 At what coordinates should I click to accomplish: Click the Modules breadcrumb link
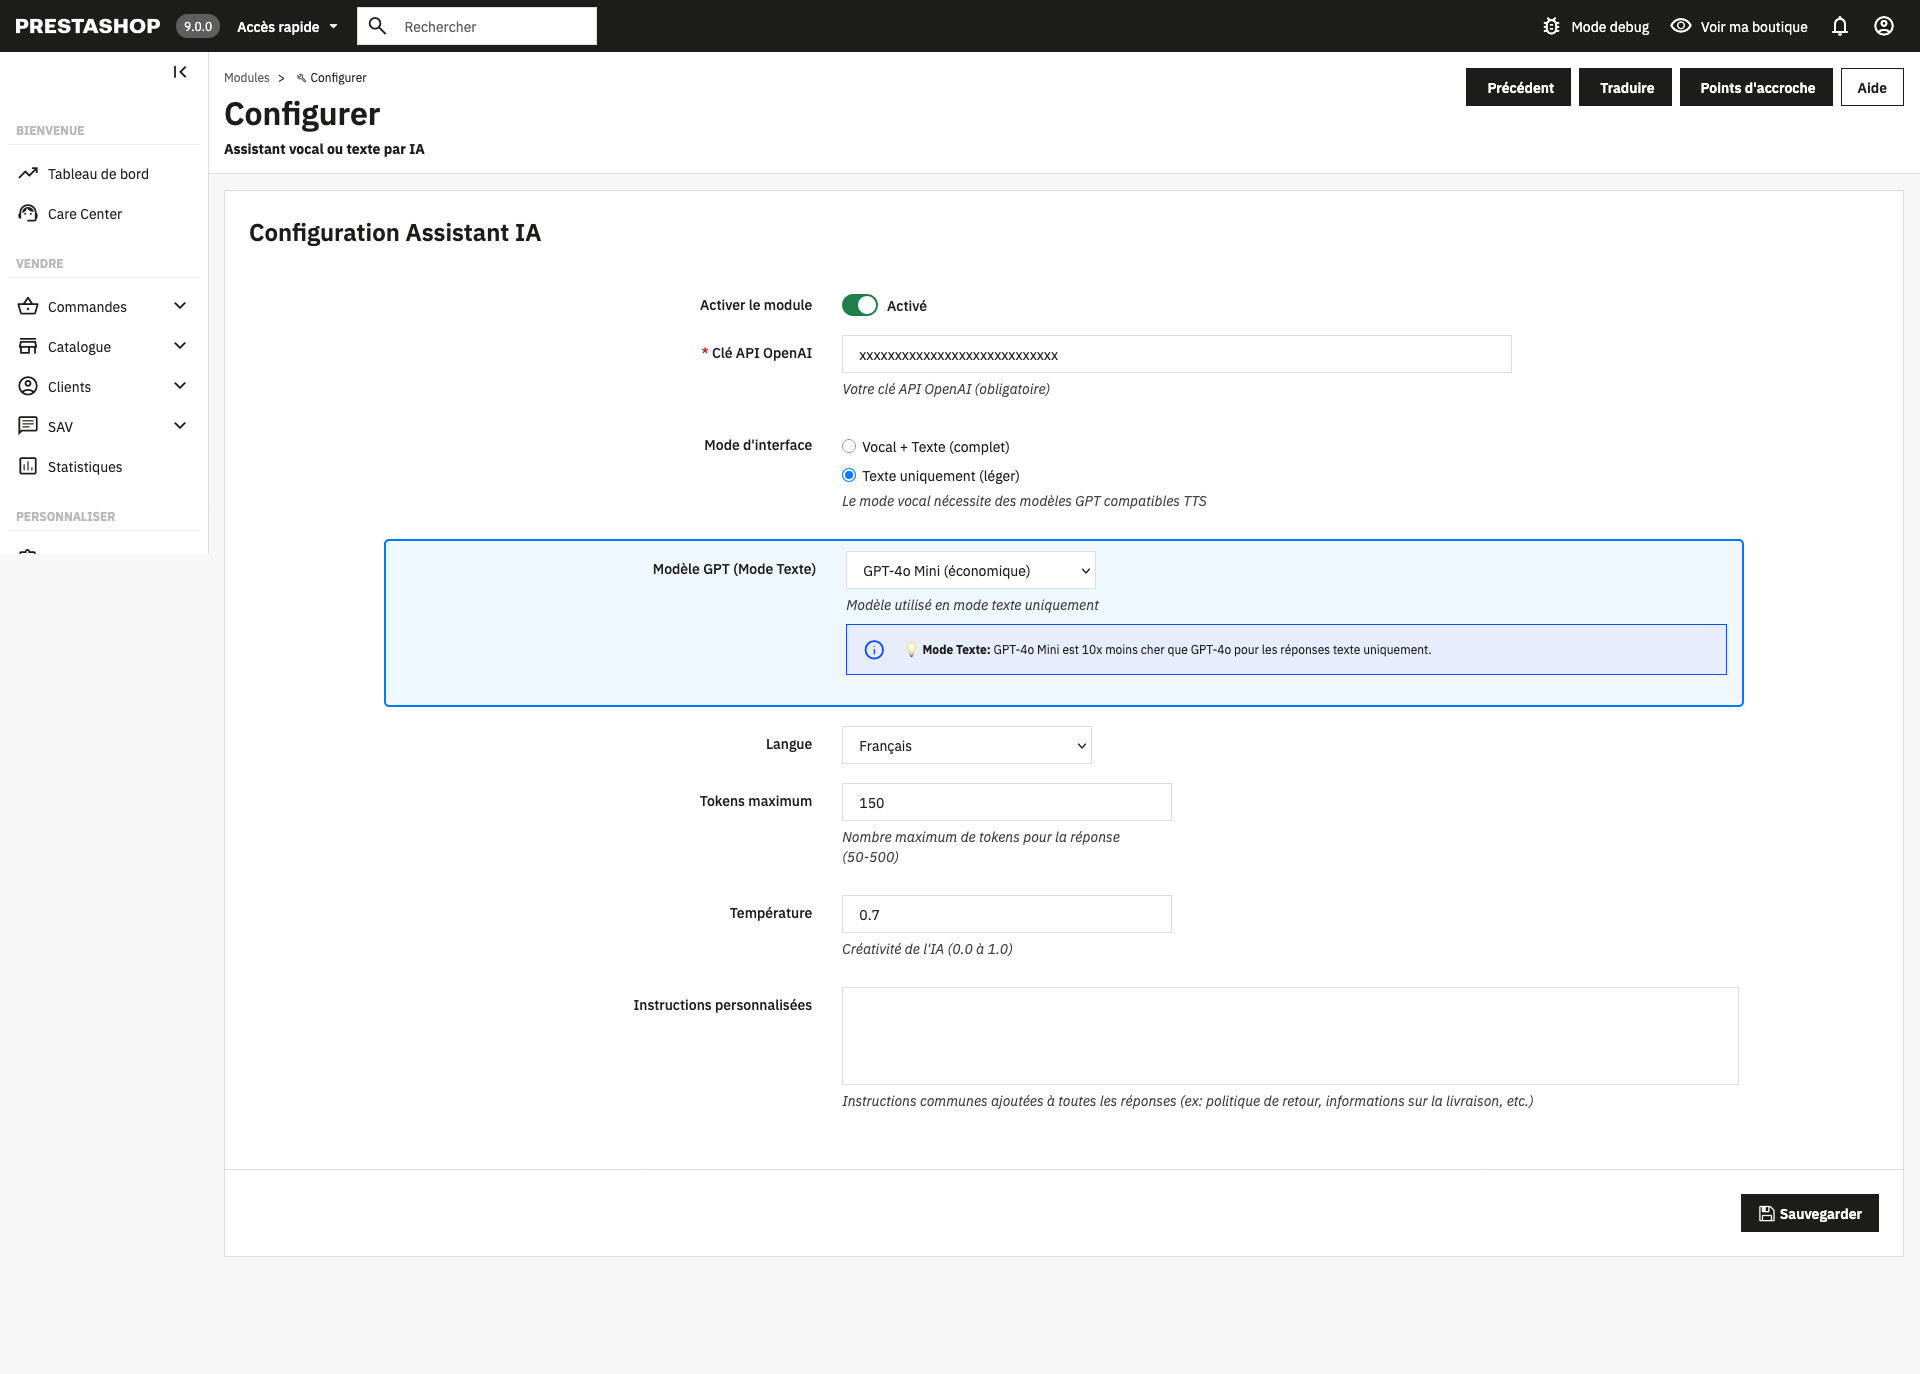246,78
